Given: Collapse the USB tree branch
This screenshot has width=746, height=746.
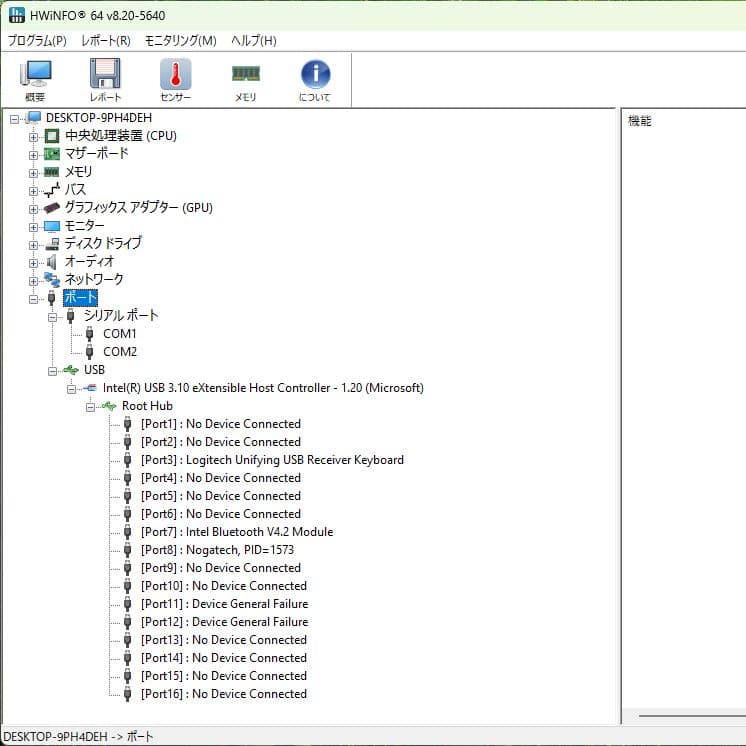Looking at the screenshot, I should 53,370.
